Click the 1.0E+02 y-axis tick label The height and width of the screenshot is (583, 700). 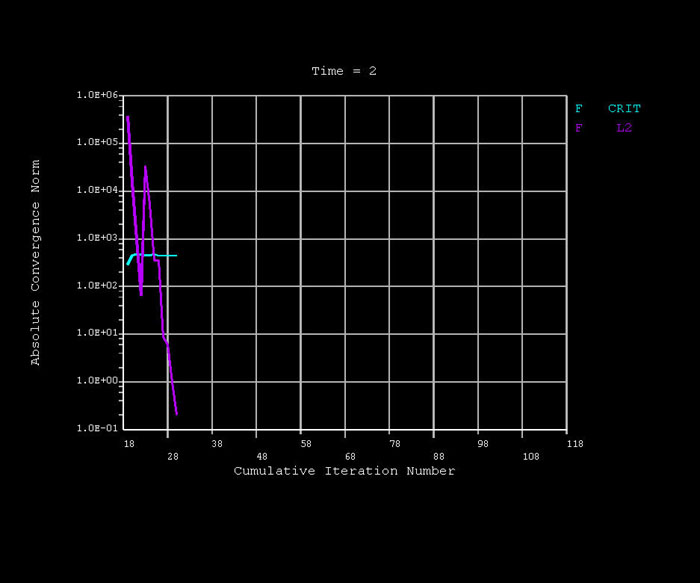97,286
